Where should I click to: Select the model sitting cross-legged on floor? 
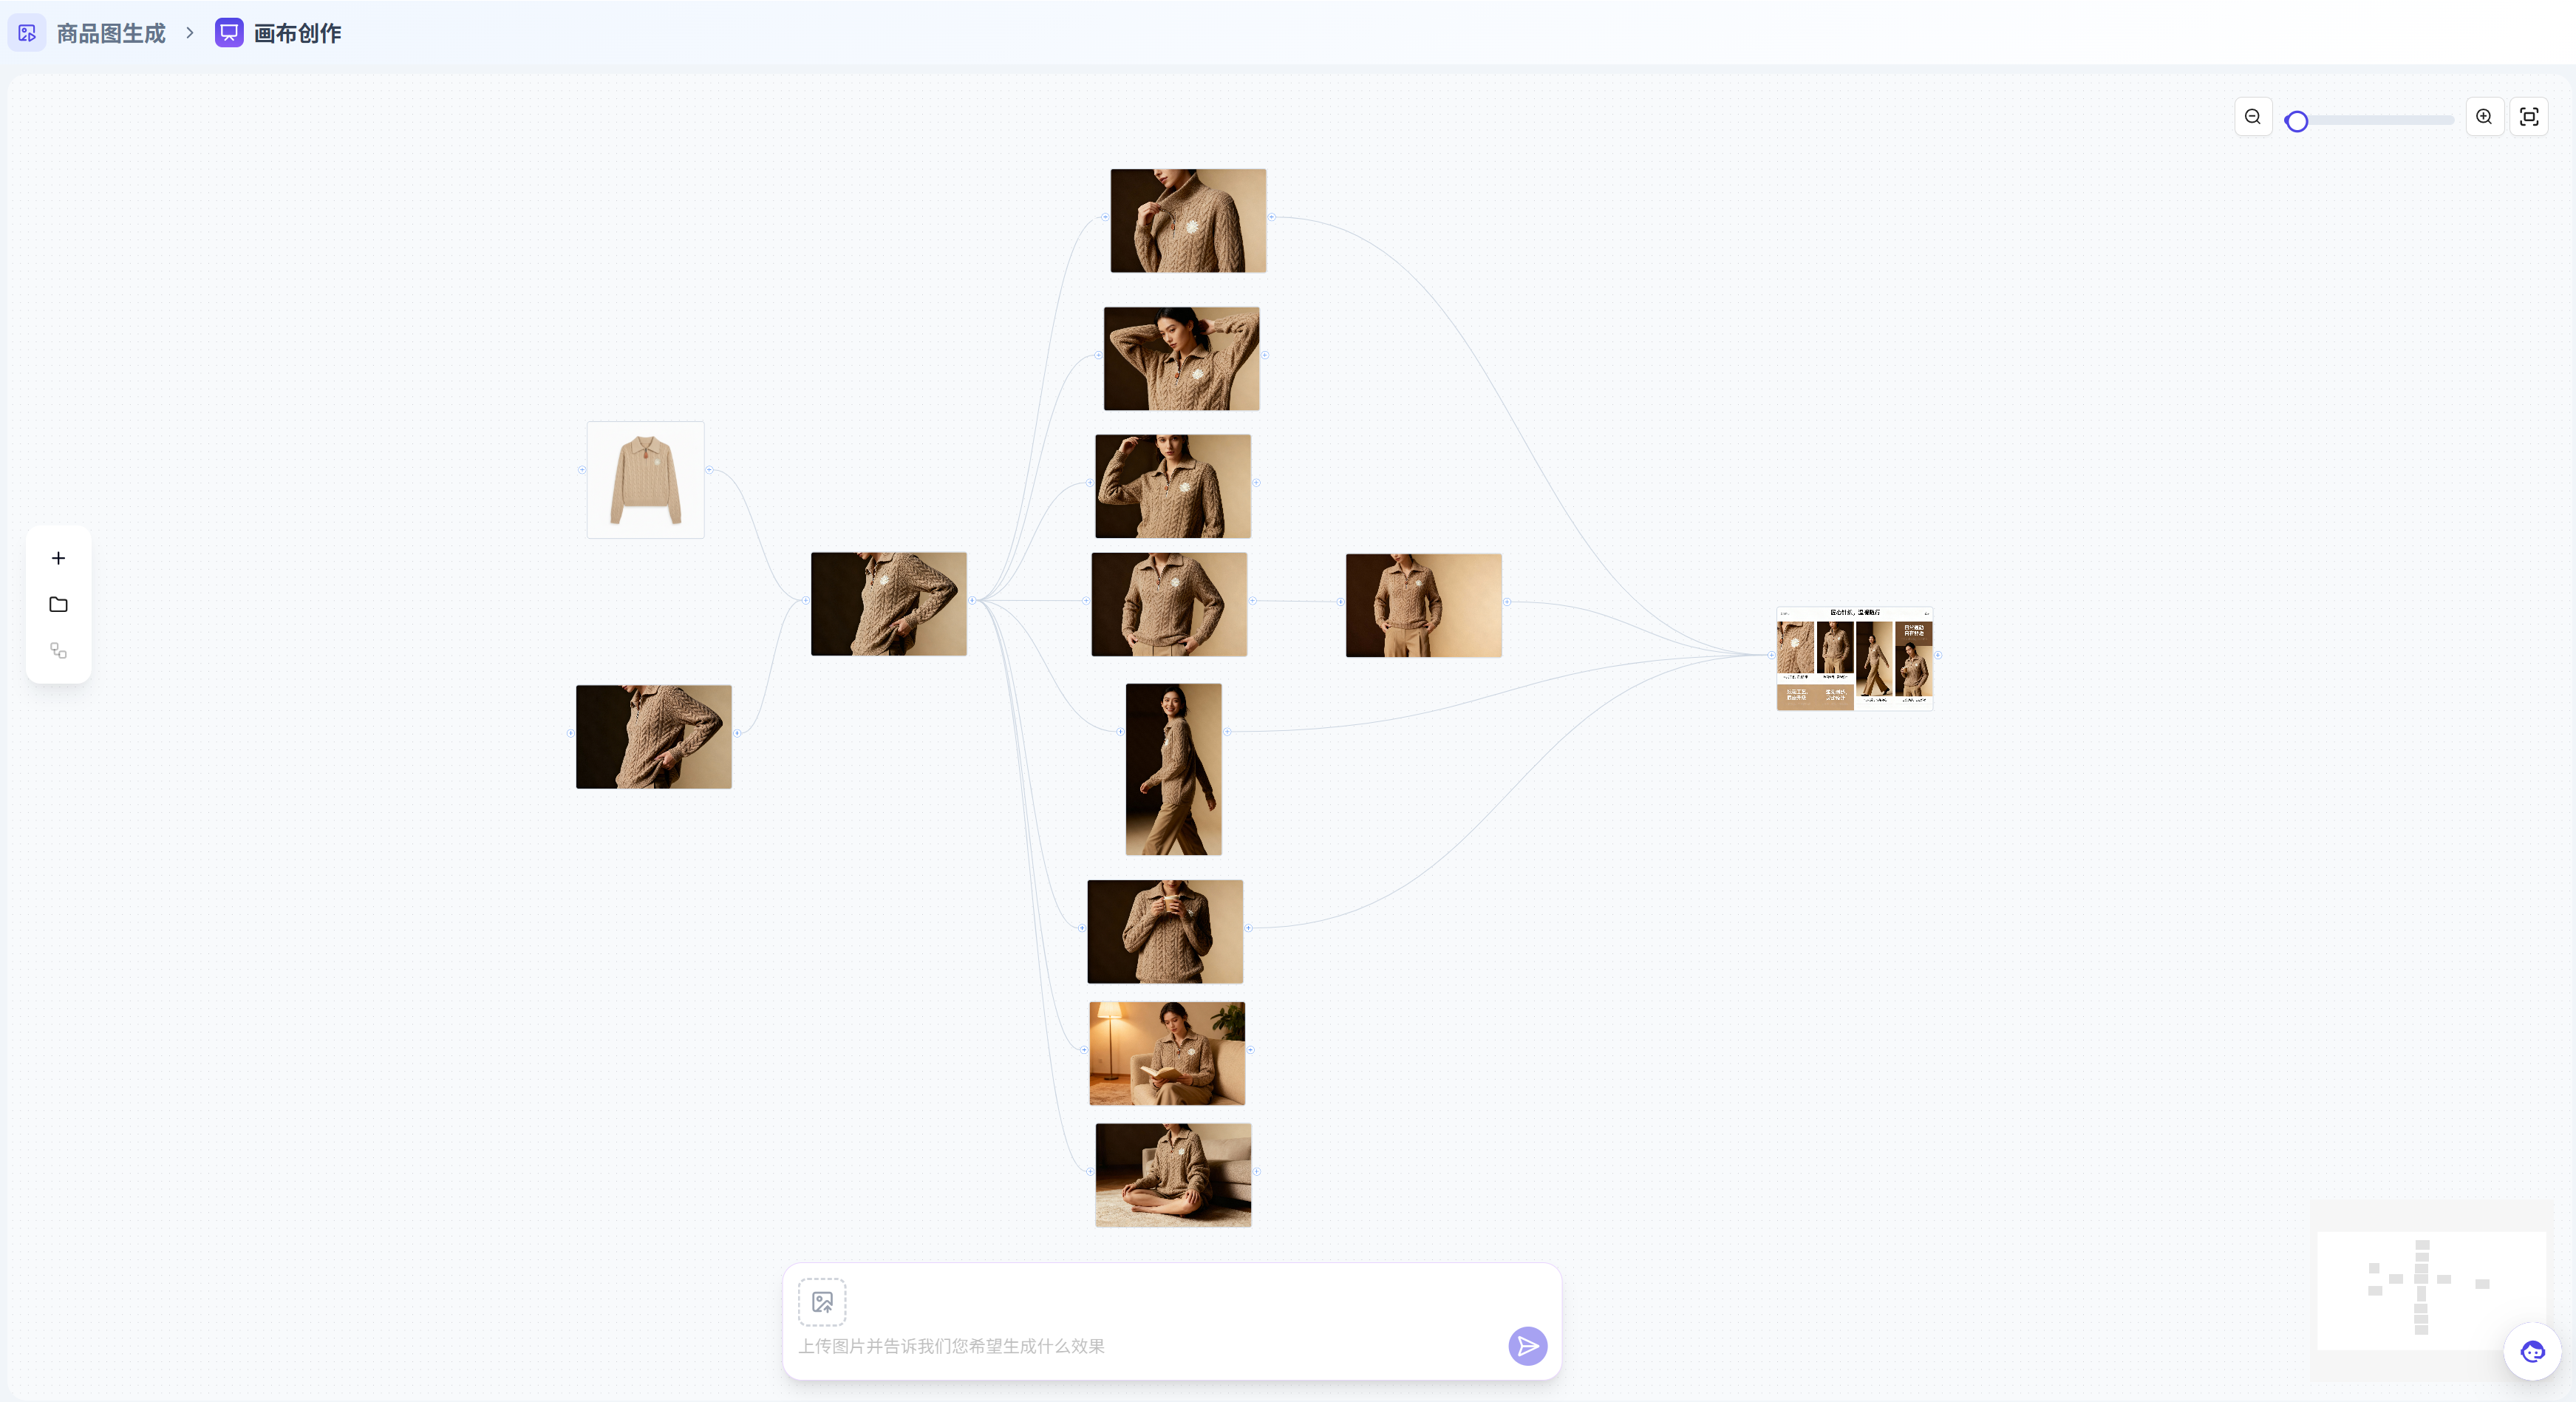coord(1173,1175)
